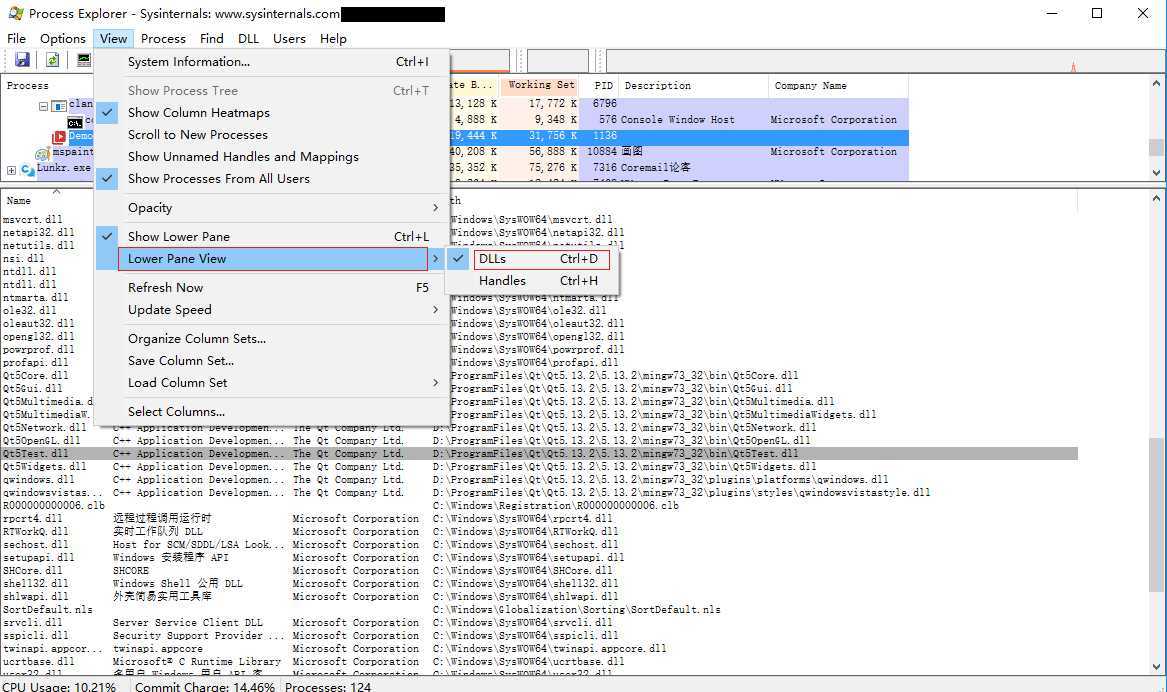Open the Process menu
Image resolution: width=1167 pixels, height=692 pixels.
(163, 39)
